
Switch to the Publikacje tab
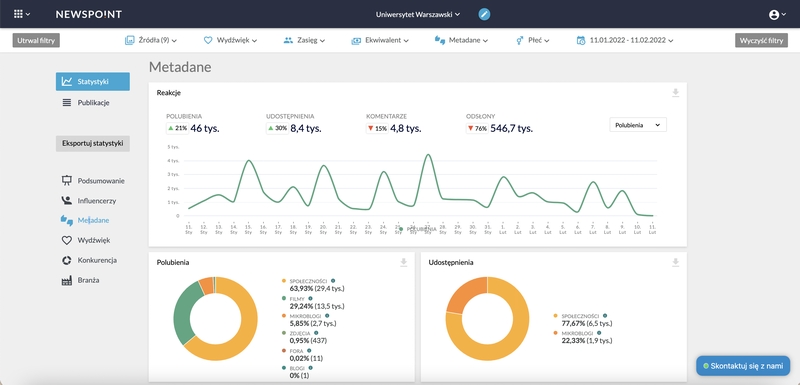[92, 102]
